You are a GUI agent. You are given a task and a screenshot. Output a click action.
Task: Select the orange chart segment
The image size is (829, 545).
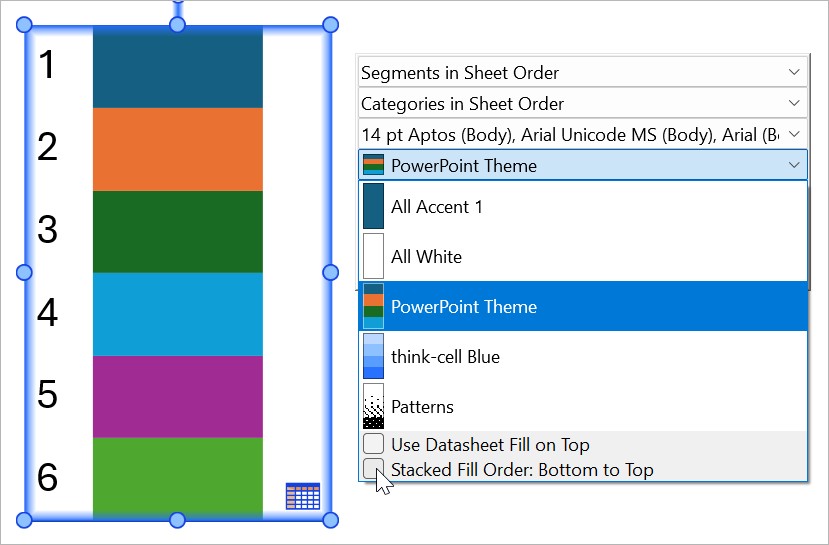coord(177,149)
